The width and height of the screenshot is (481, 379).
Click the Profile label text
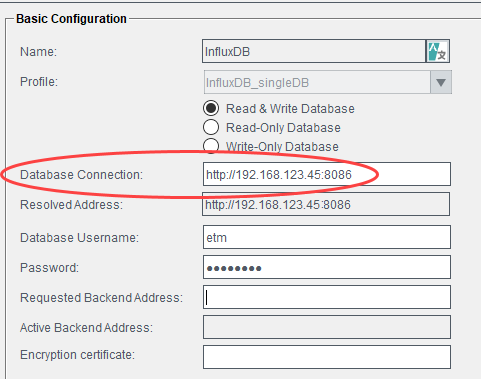click(x=39, y=82)
